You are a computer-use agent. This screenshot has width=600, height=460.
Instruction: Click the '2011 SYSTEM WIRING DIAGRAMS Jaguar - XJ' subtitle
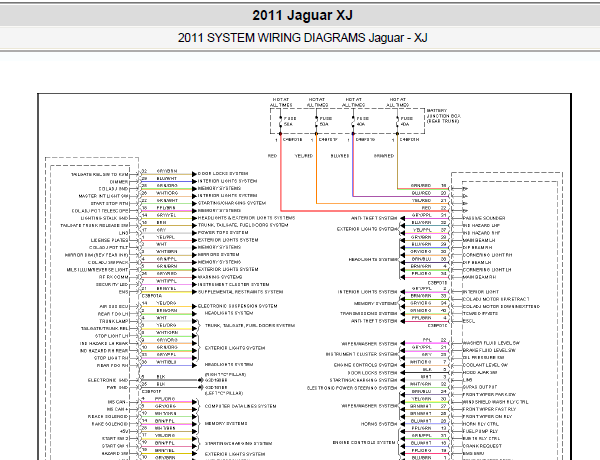click(x=302, y=38)
